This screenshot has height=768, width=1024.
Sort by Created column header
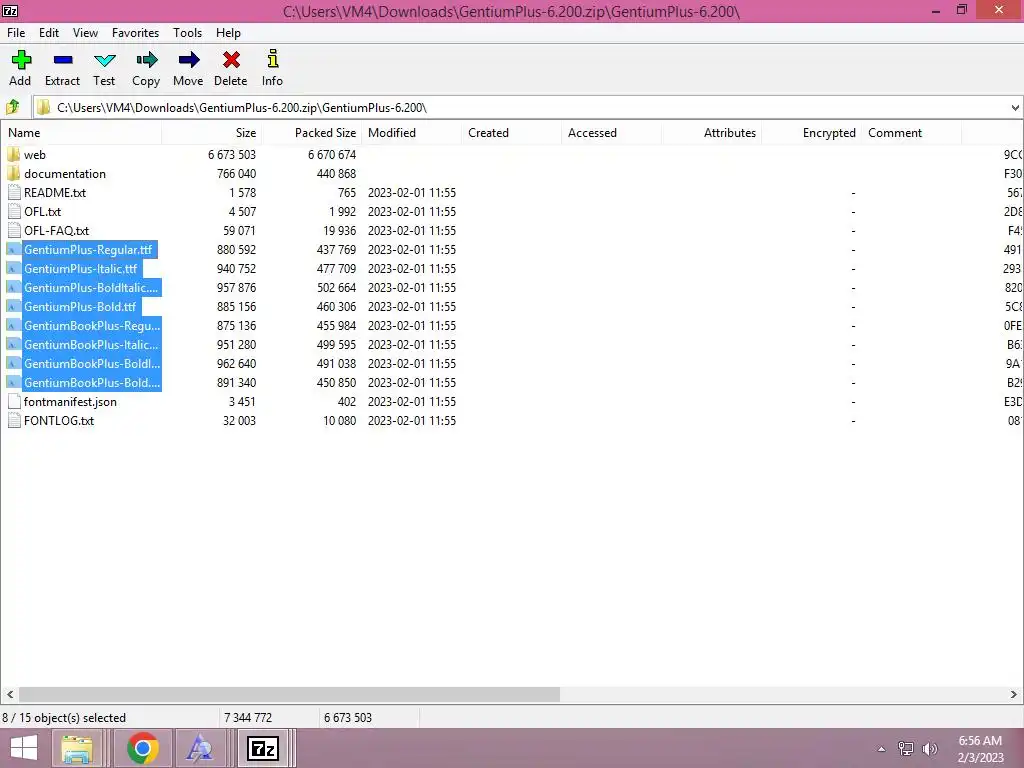pos(511,133)
